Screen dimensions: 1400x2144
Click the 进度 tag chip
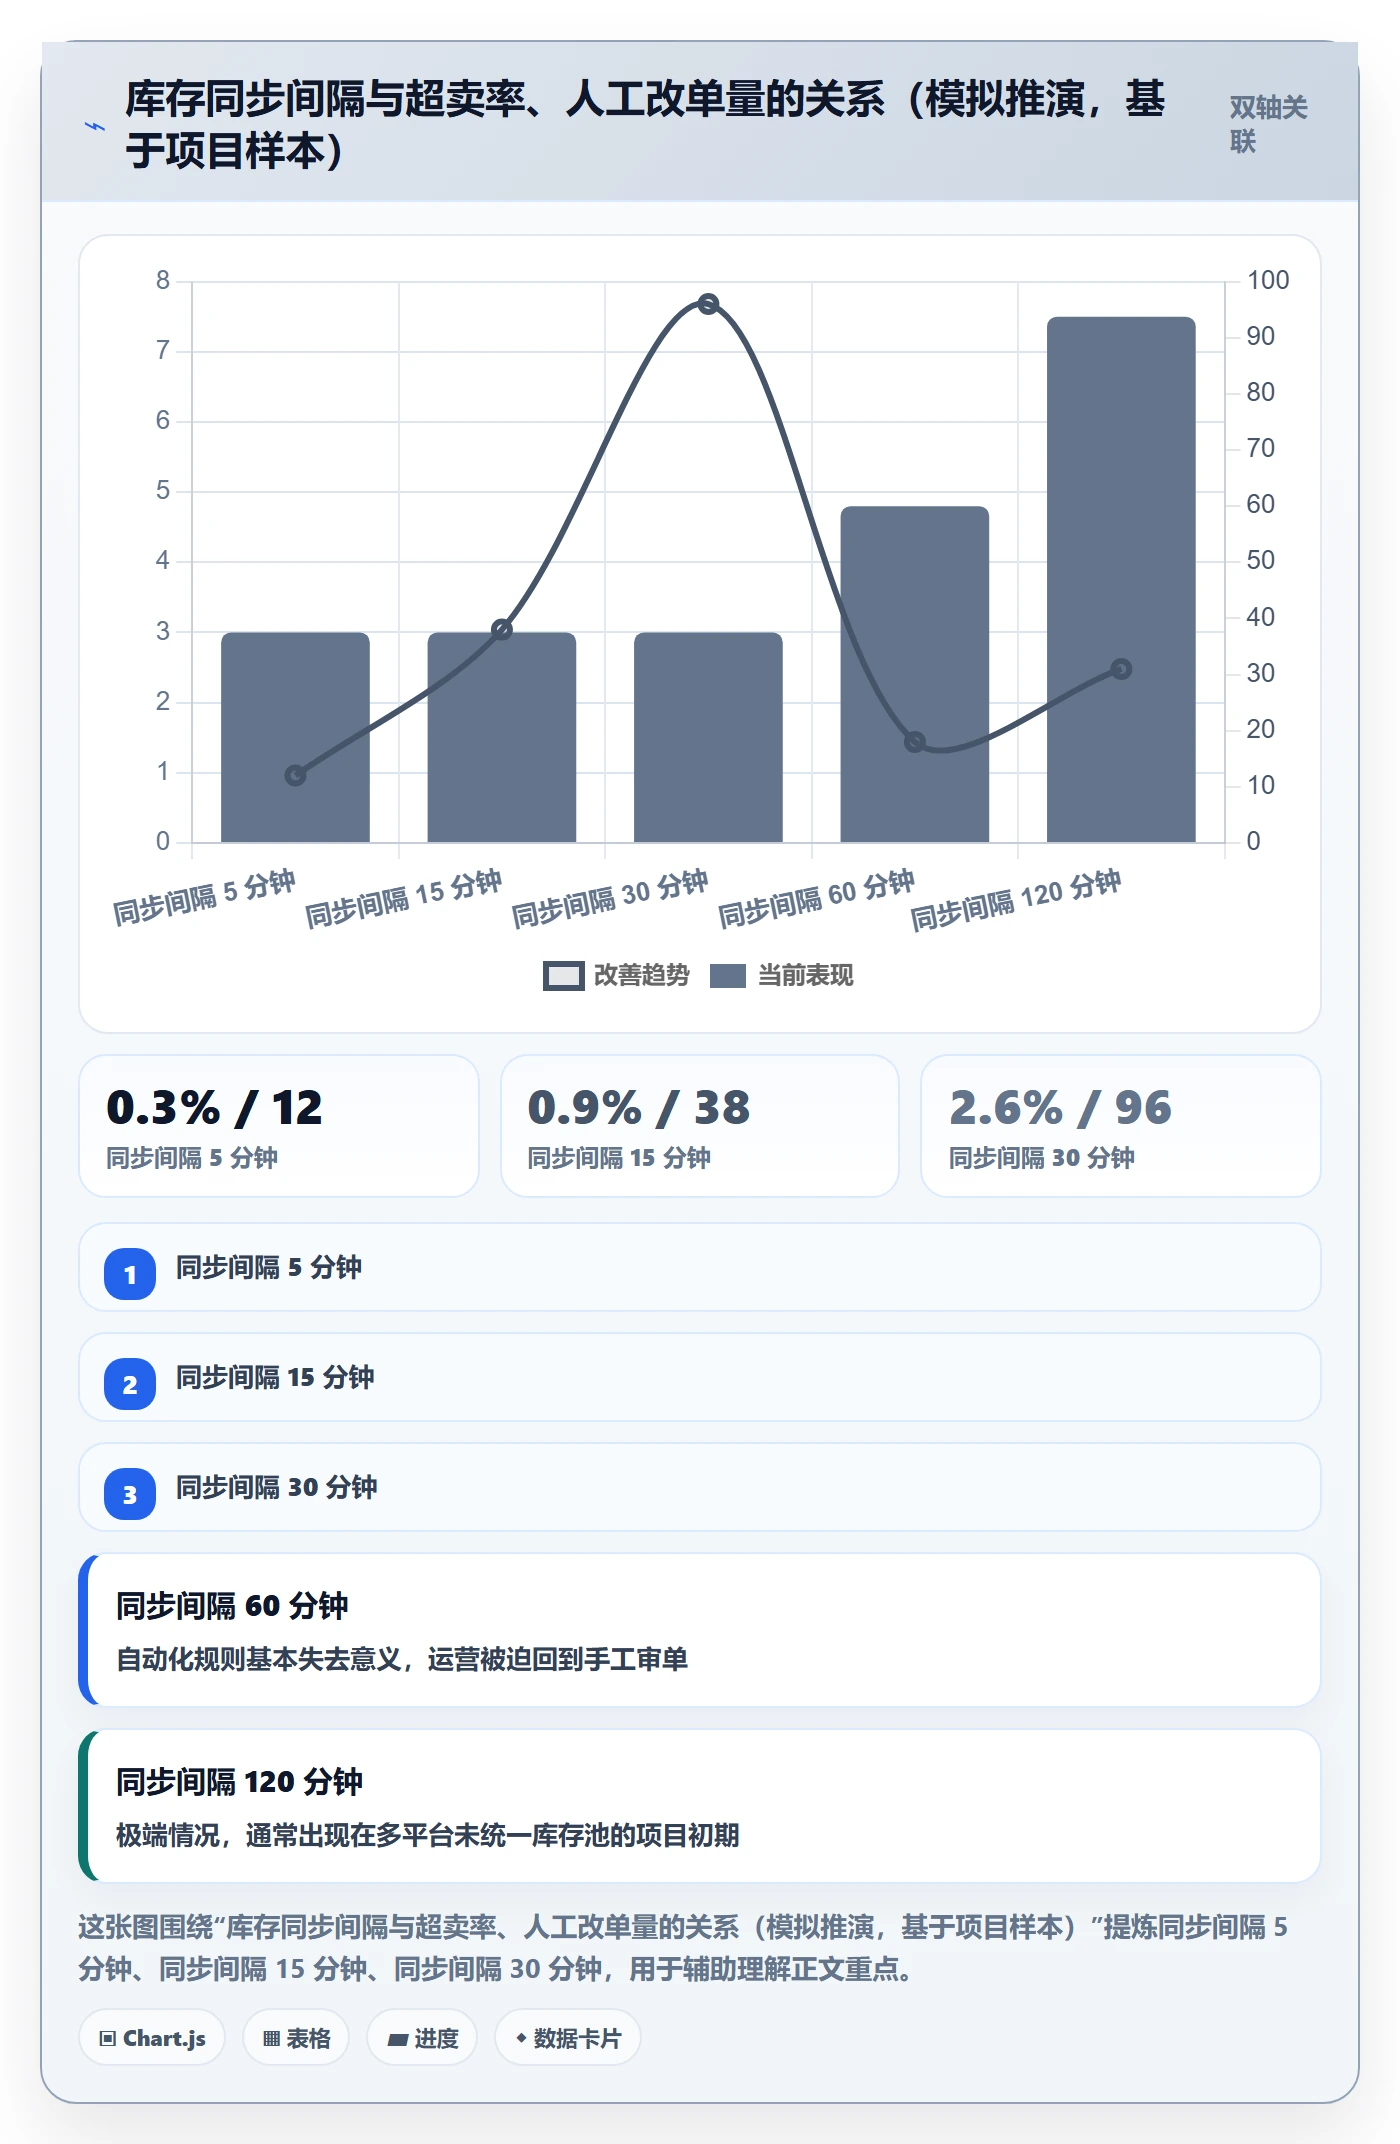point(422,2038)
